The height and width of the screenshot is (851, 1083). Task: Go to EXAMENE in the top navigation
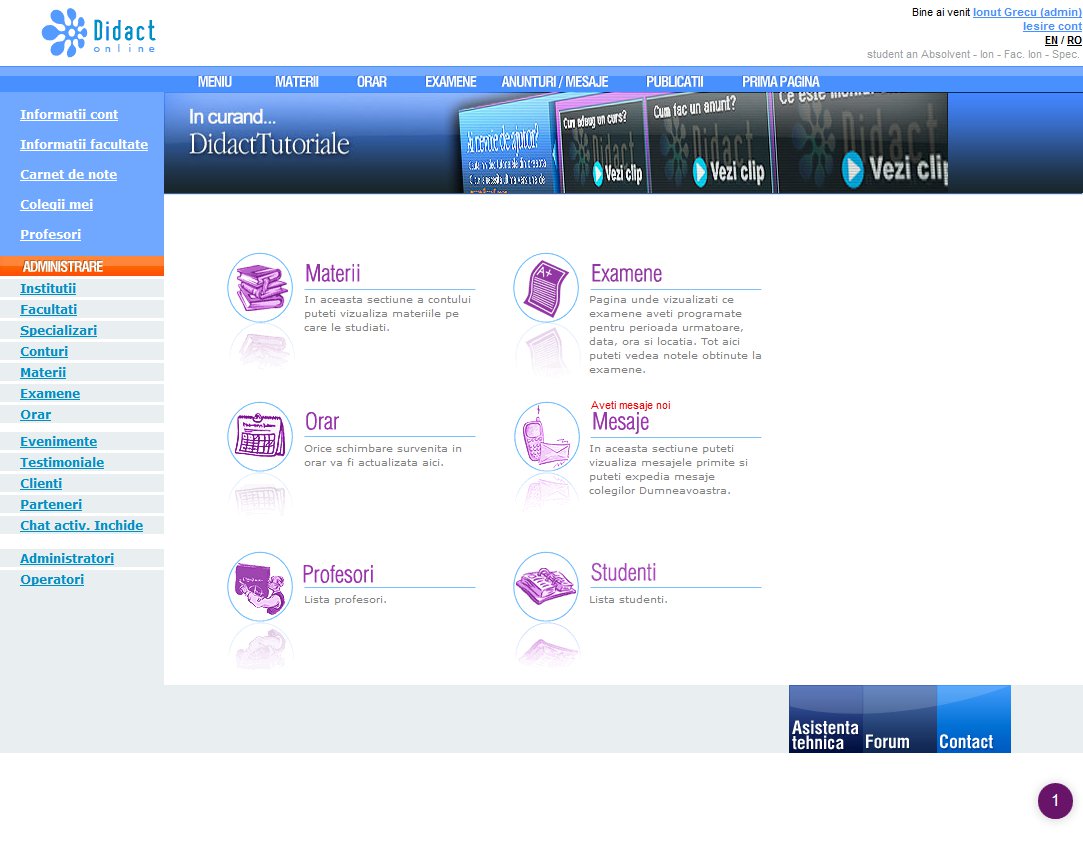(x=451, y=82)
